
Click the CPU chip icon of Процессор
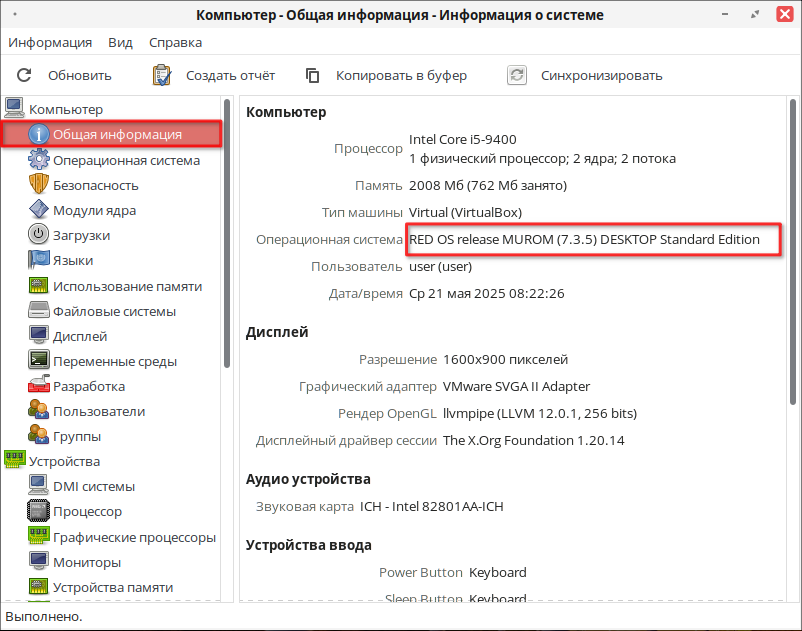38,511
